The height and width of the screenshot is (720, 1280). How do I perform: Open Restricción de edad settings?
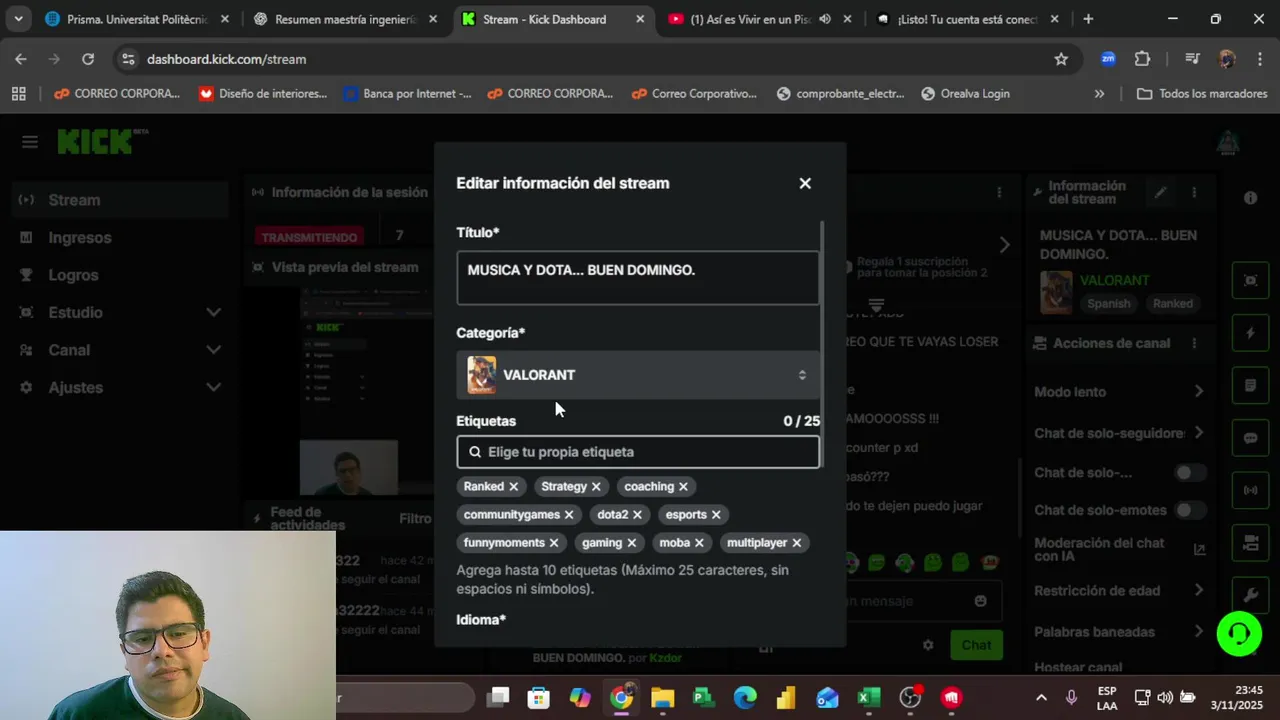pyautogui.click(x=1120, y=591)
